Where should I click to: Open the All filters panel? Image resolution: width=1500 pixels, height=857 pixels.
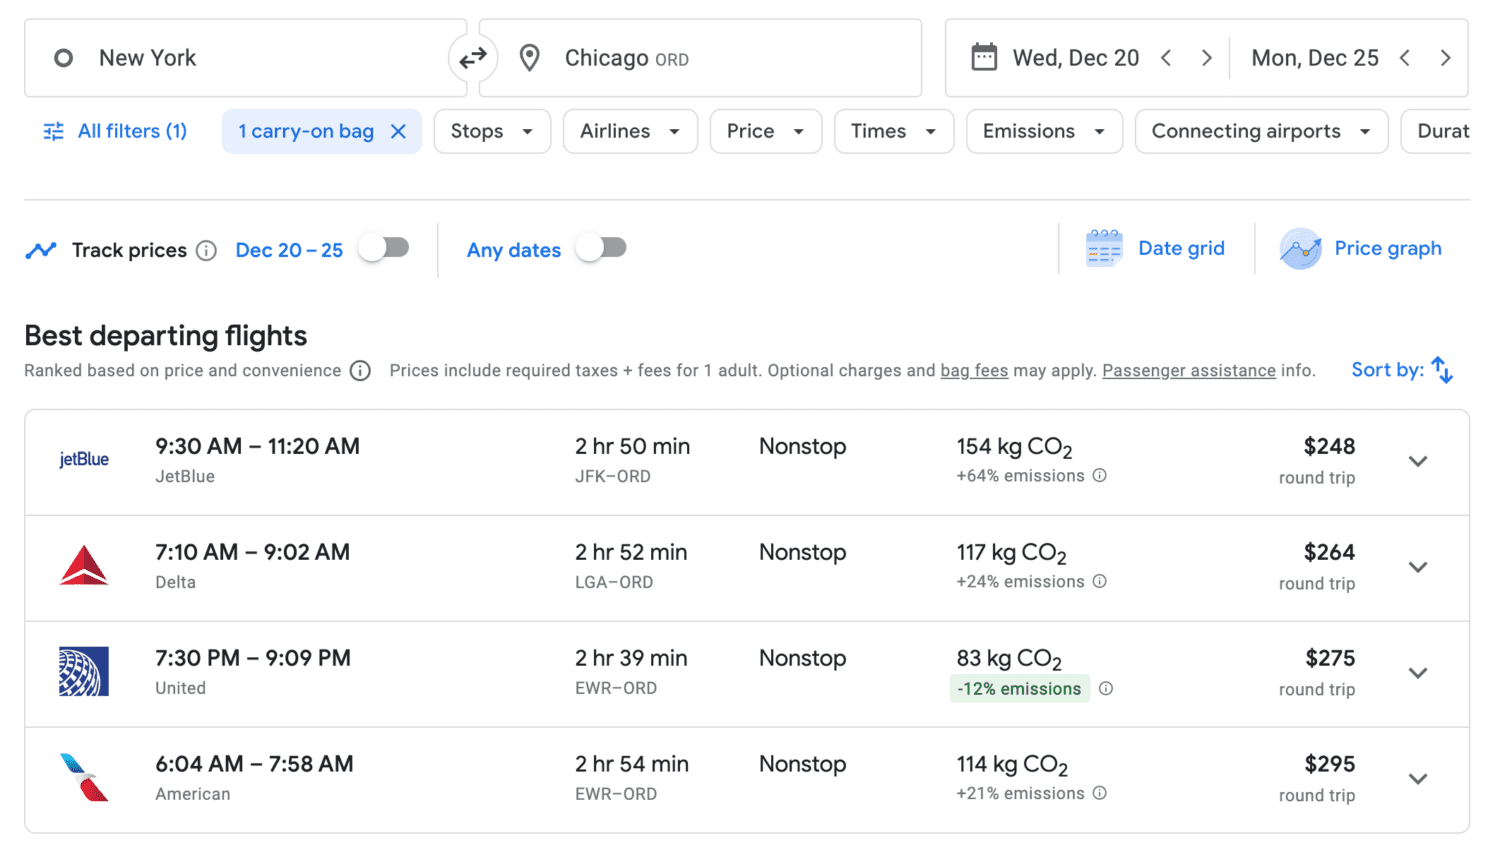tap(114, 131)
